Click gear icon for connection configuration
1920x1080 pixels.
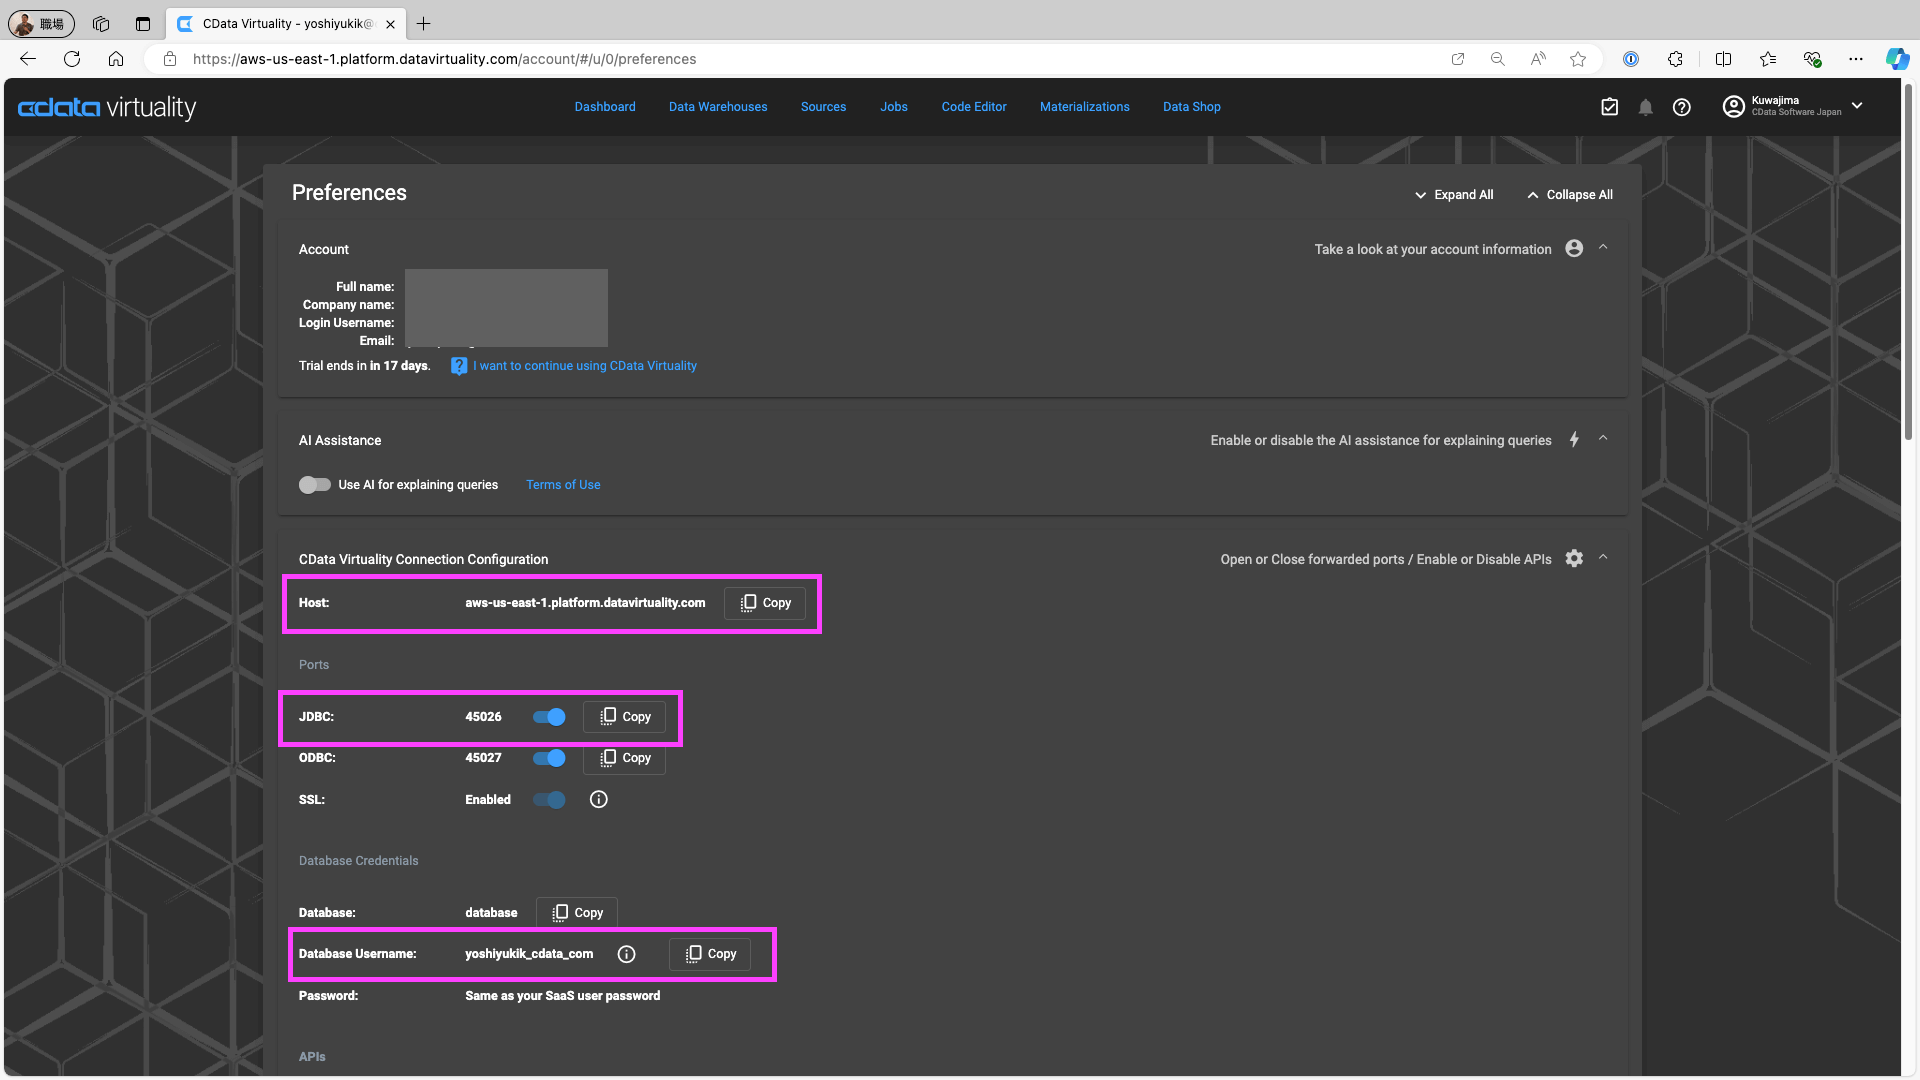tap(1574, 559)
